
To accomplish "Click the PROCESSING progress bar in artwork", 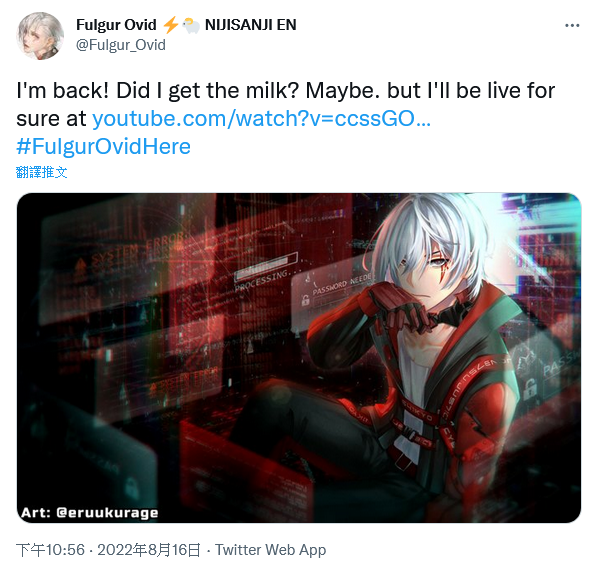I will point(266,265).
